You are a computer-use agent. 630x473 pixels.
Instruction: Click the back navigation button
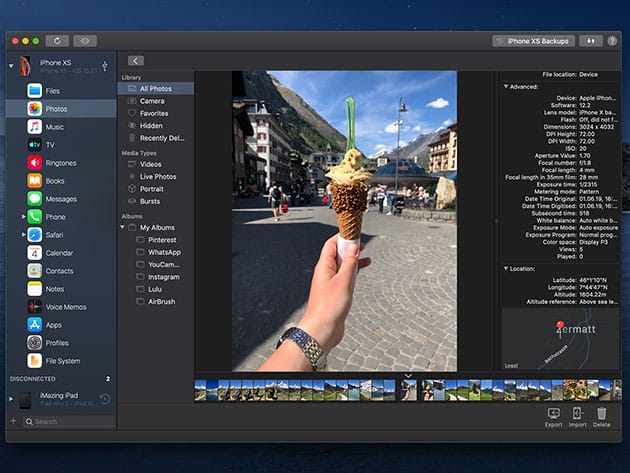coord(135,61)
